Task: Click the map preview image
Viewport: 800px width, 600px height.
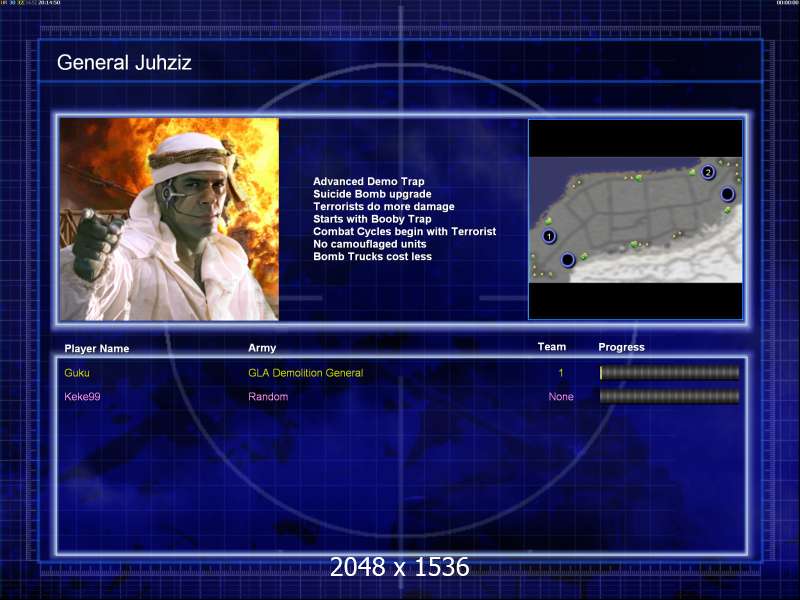Action: click(635, 219)
